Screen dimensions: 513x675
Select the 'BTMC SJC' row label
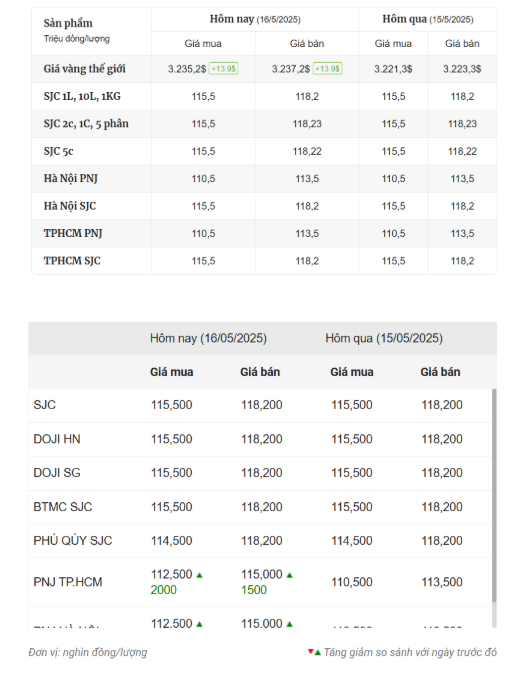click(x=63, y=507)
